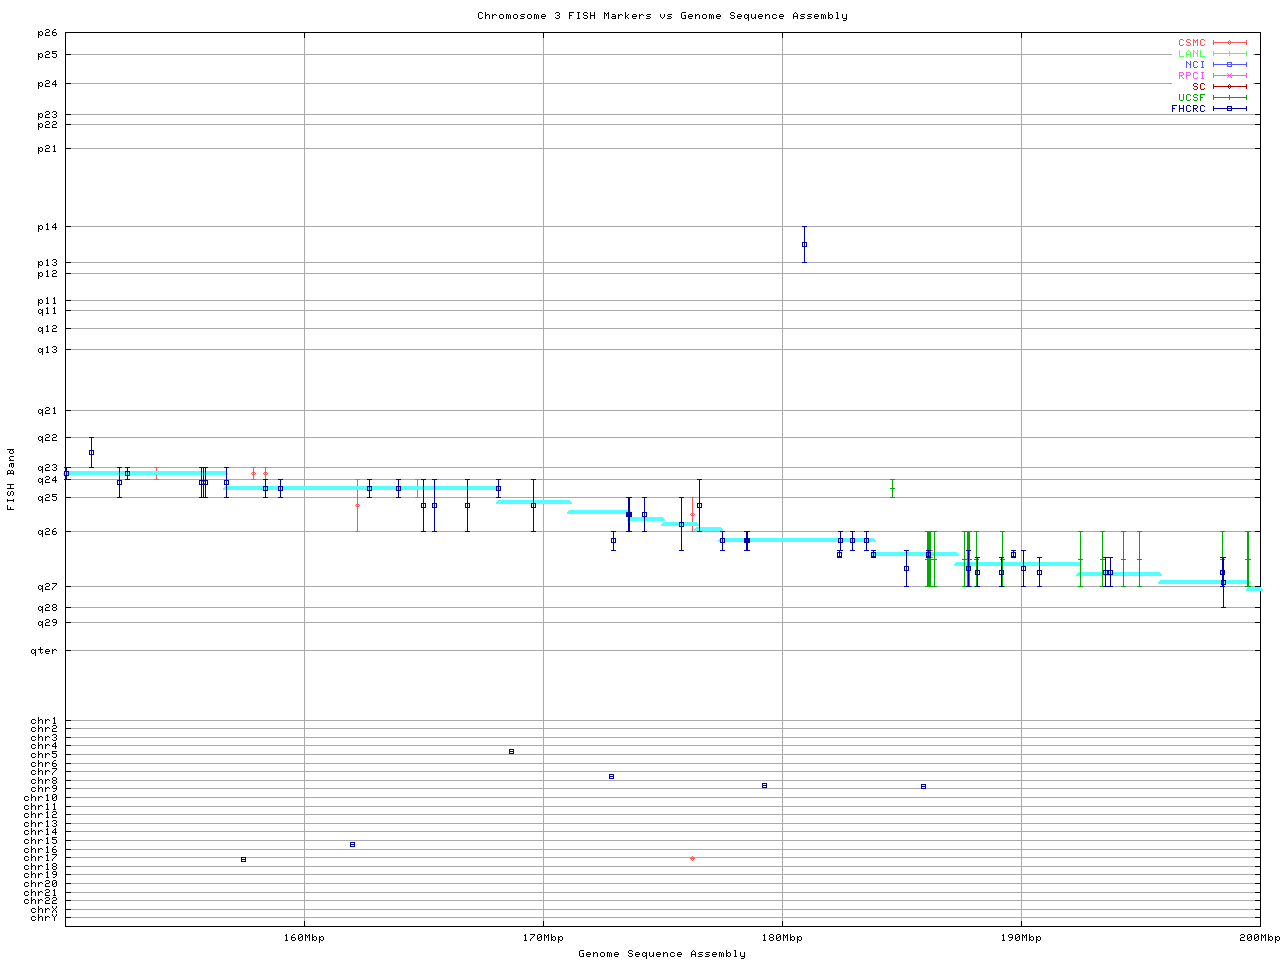The width and height of the screenshot is (1280, 960).
Task: Click the NCI blue legend marker
Action: (x=1229, y=65)
